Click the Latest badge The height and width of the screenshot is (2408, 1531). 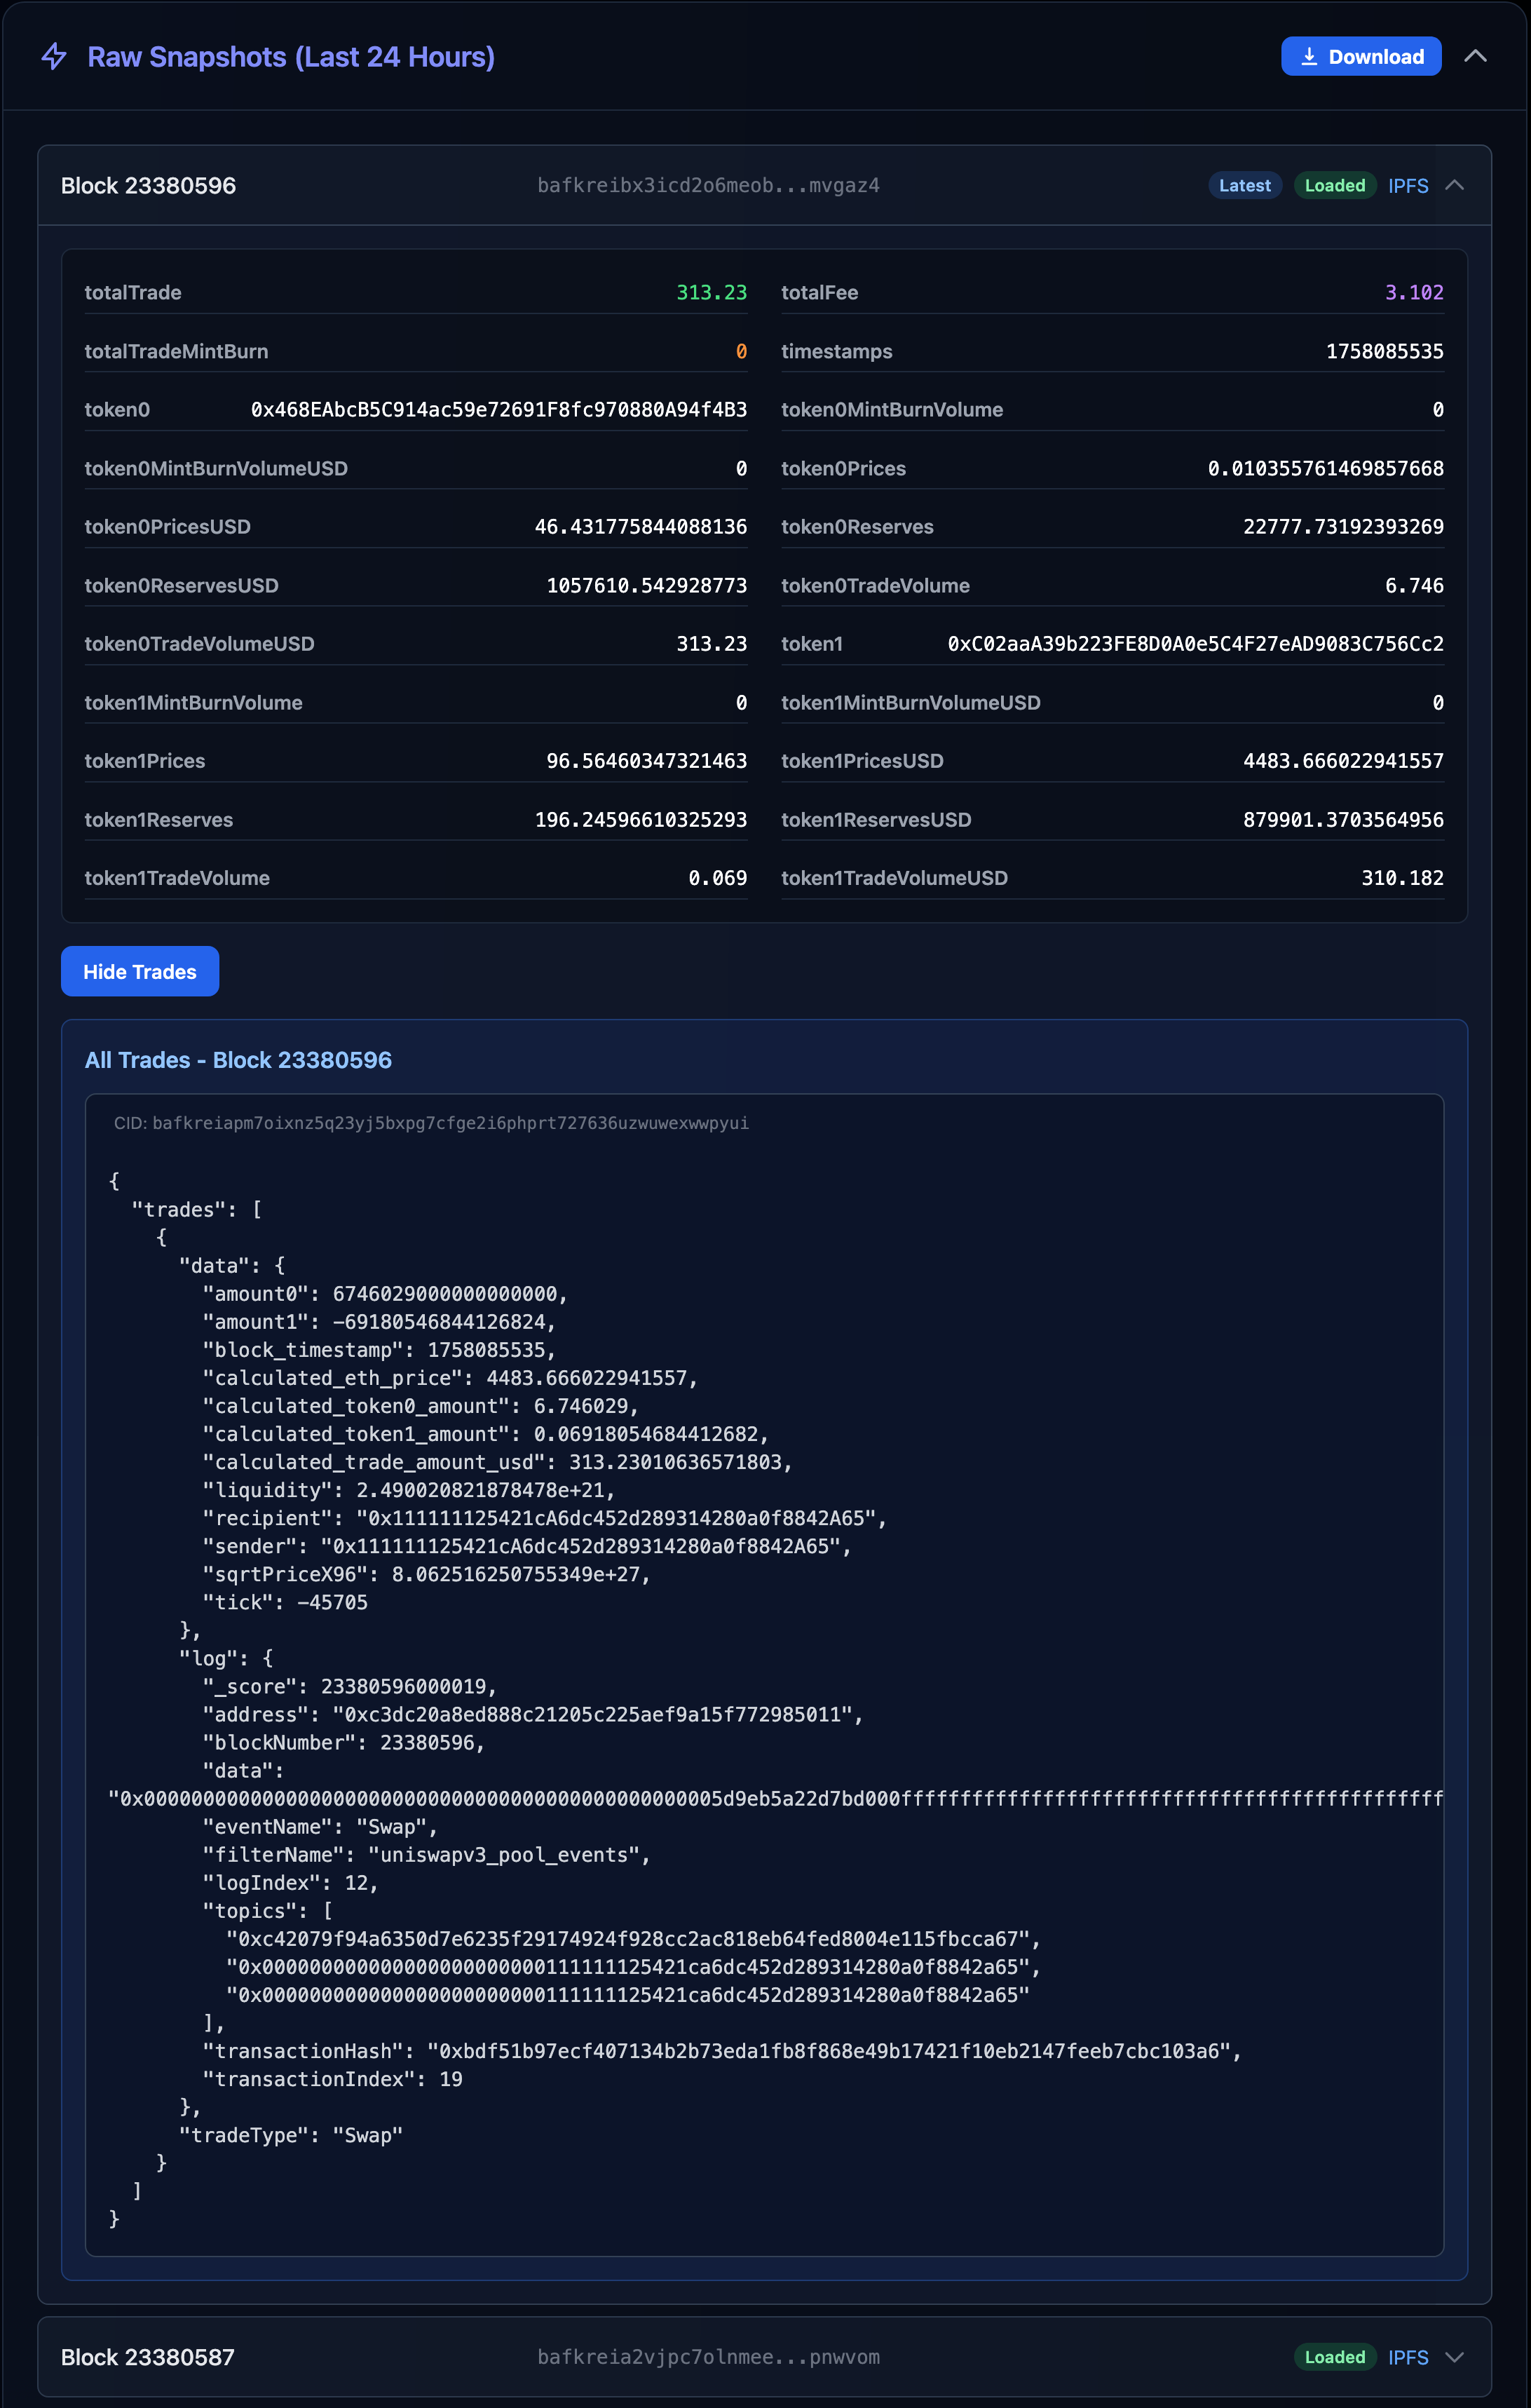point(1244,185)
